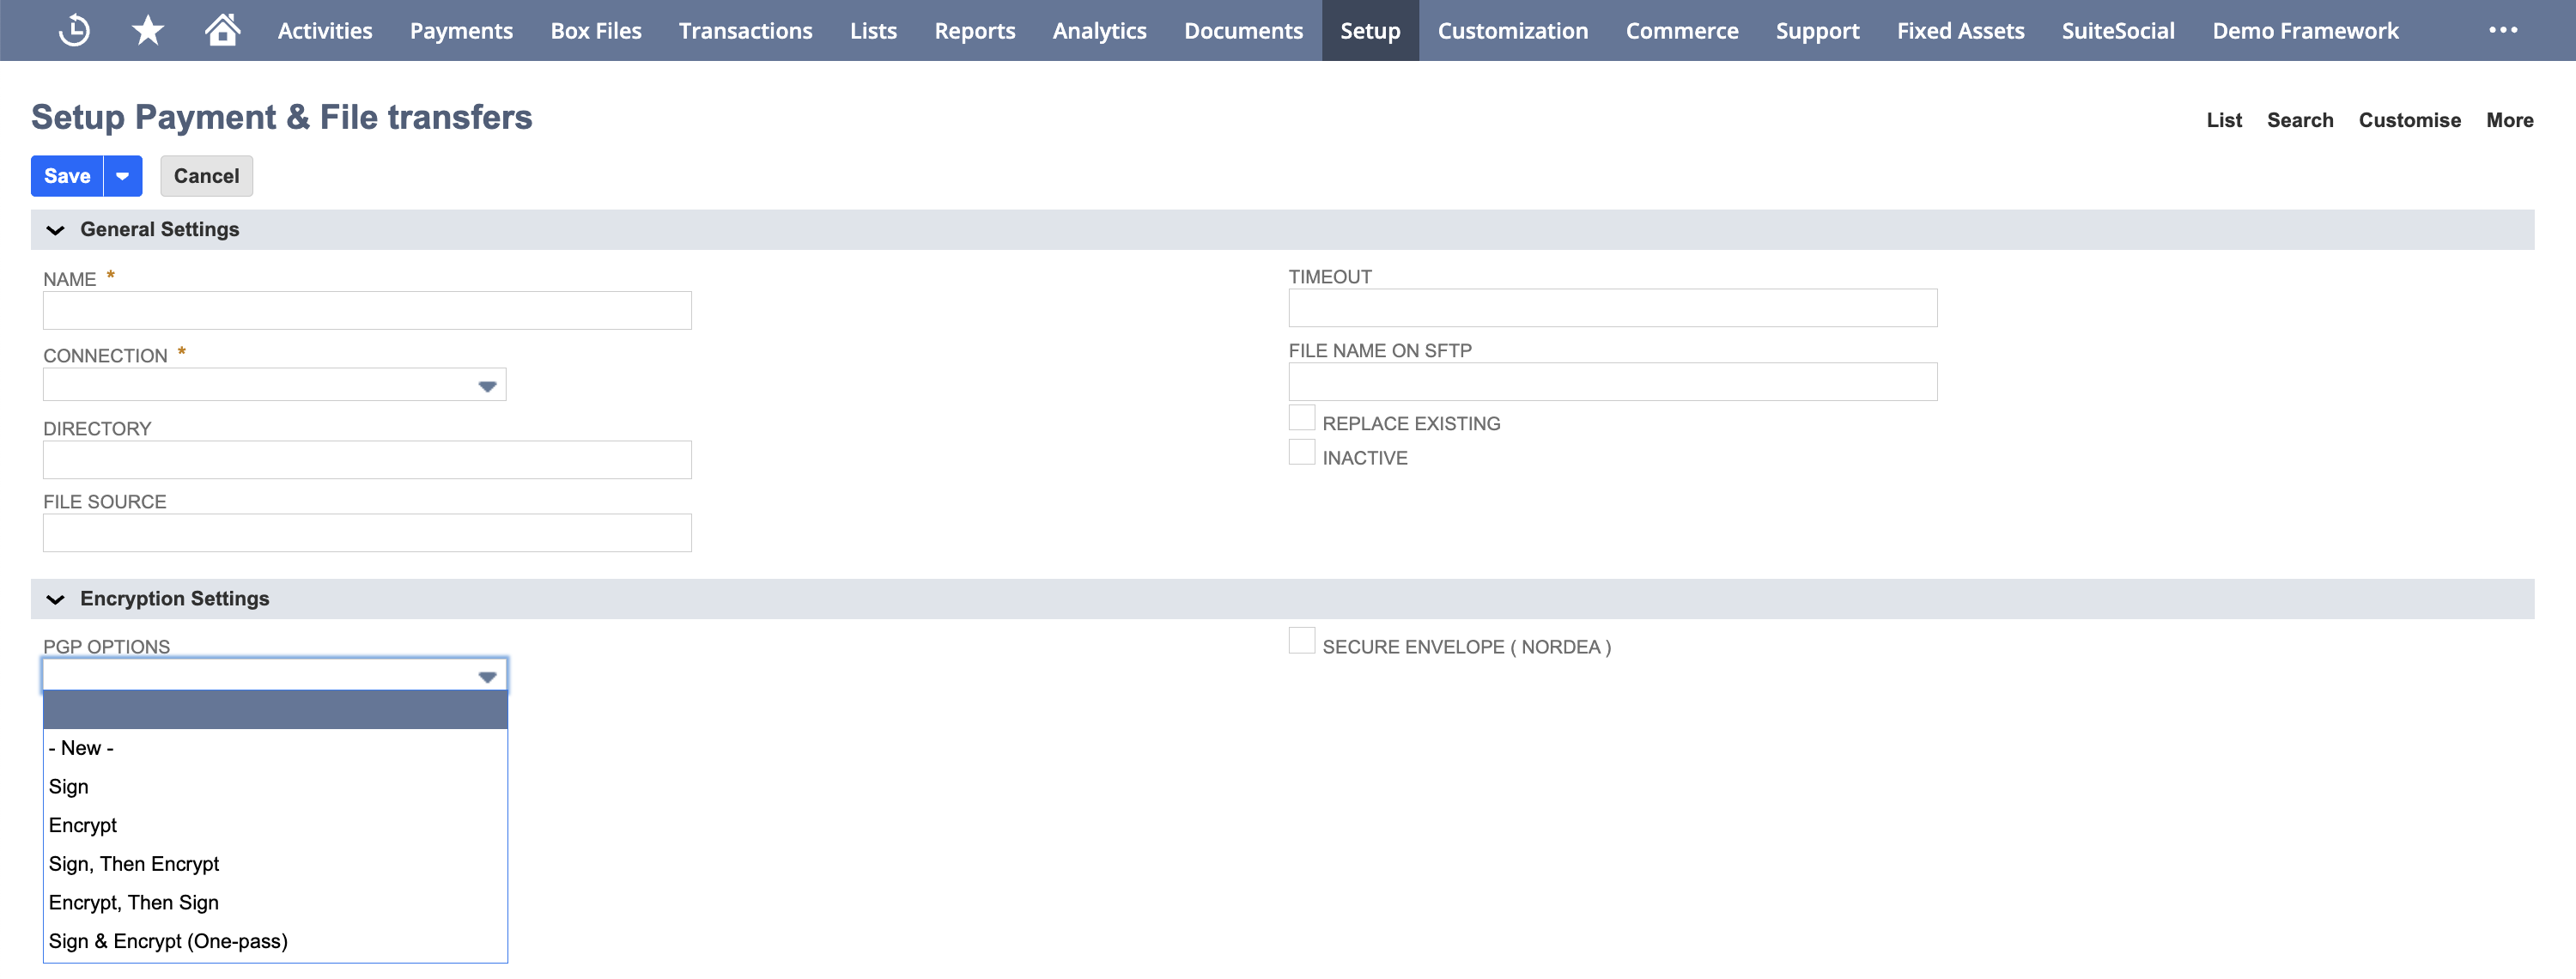Image resolution: width=2576 pixels, height=979 pixels.
Task: Close the PGP Options dropdown arrow
Action: click(x=487, y=677)
